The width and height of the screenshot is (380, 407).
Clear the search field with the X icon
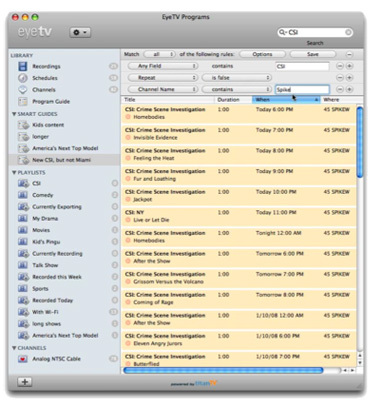pos(348,32)
